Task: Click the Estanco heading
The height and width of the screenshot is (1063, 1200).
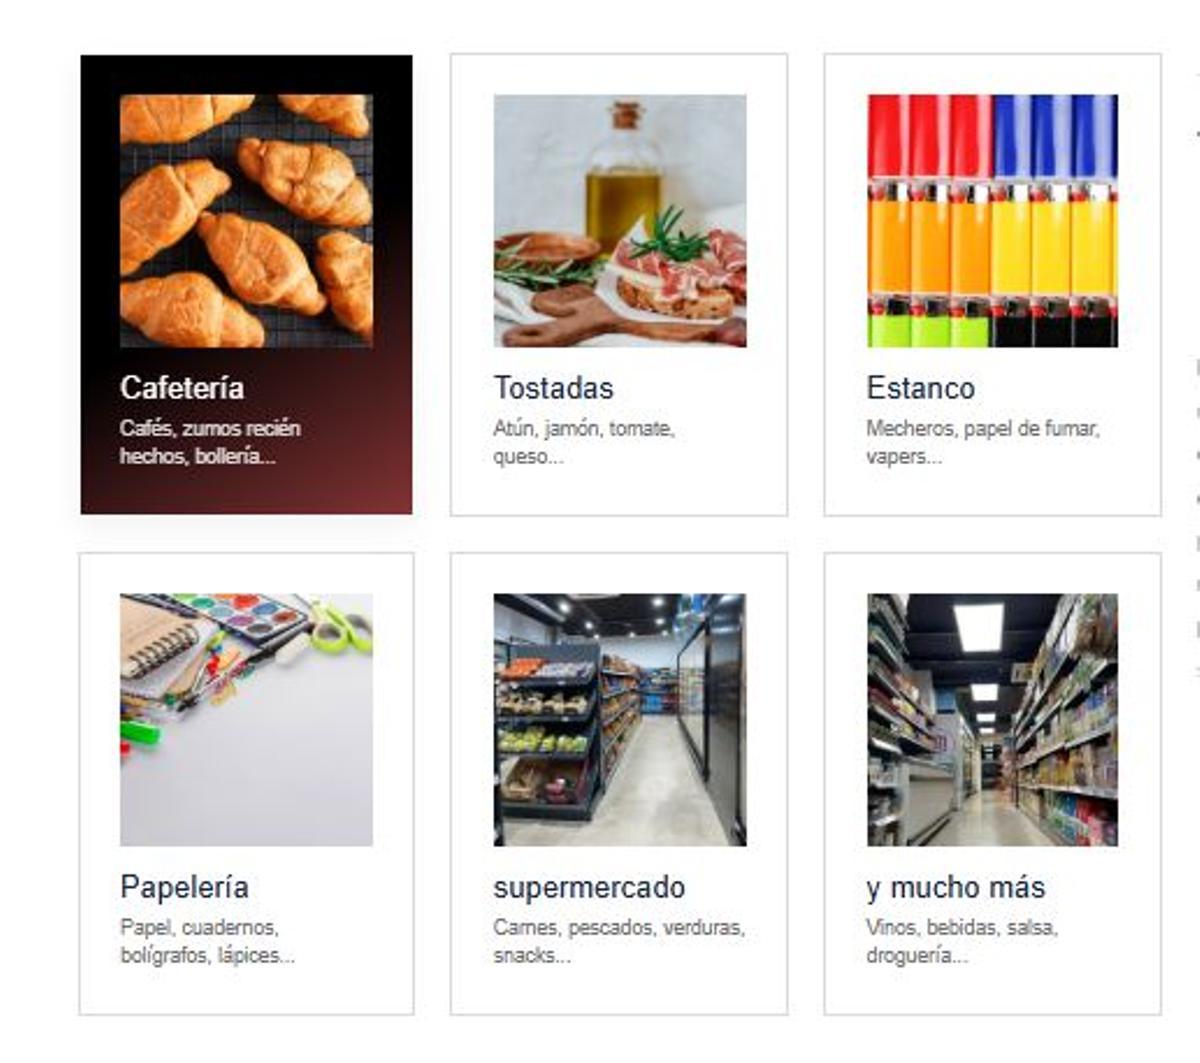Action: pyautogui.click(x=921, y=388)
